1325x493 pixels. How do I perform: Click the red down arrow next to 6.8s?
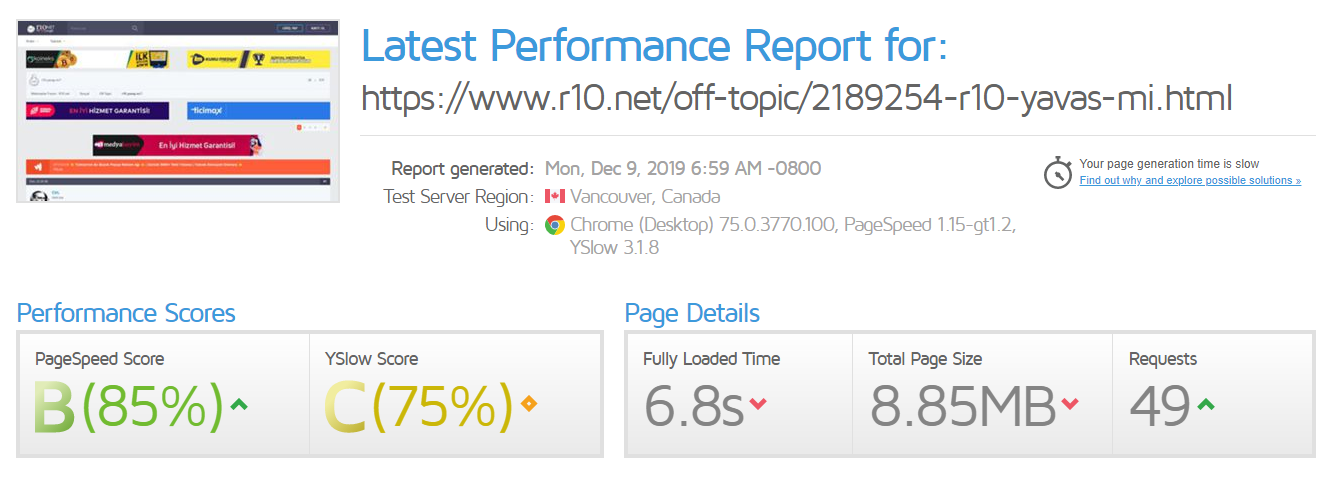pyautogui.click(x=758, y=404)
